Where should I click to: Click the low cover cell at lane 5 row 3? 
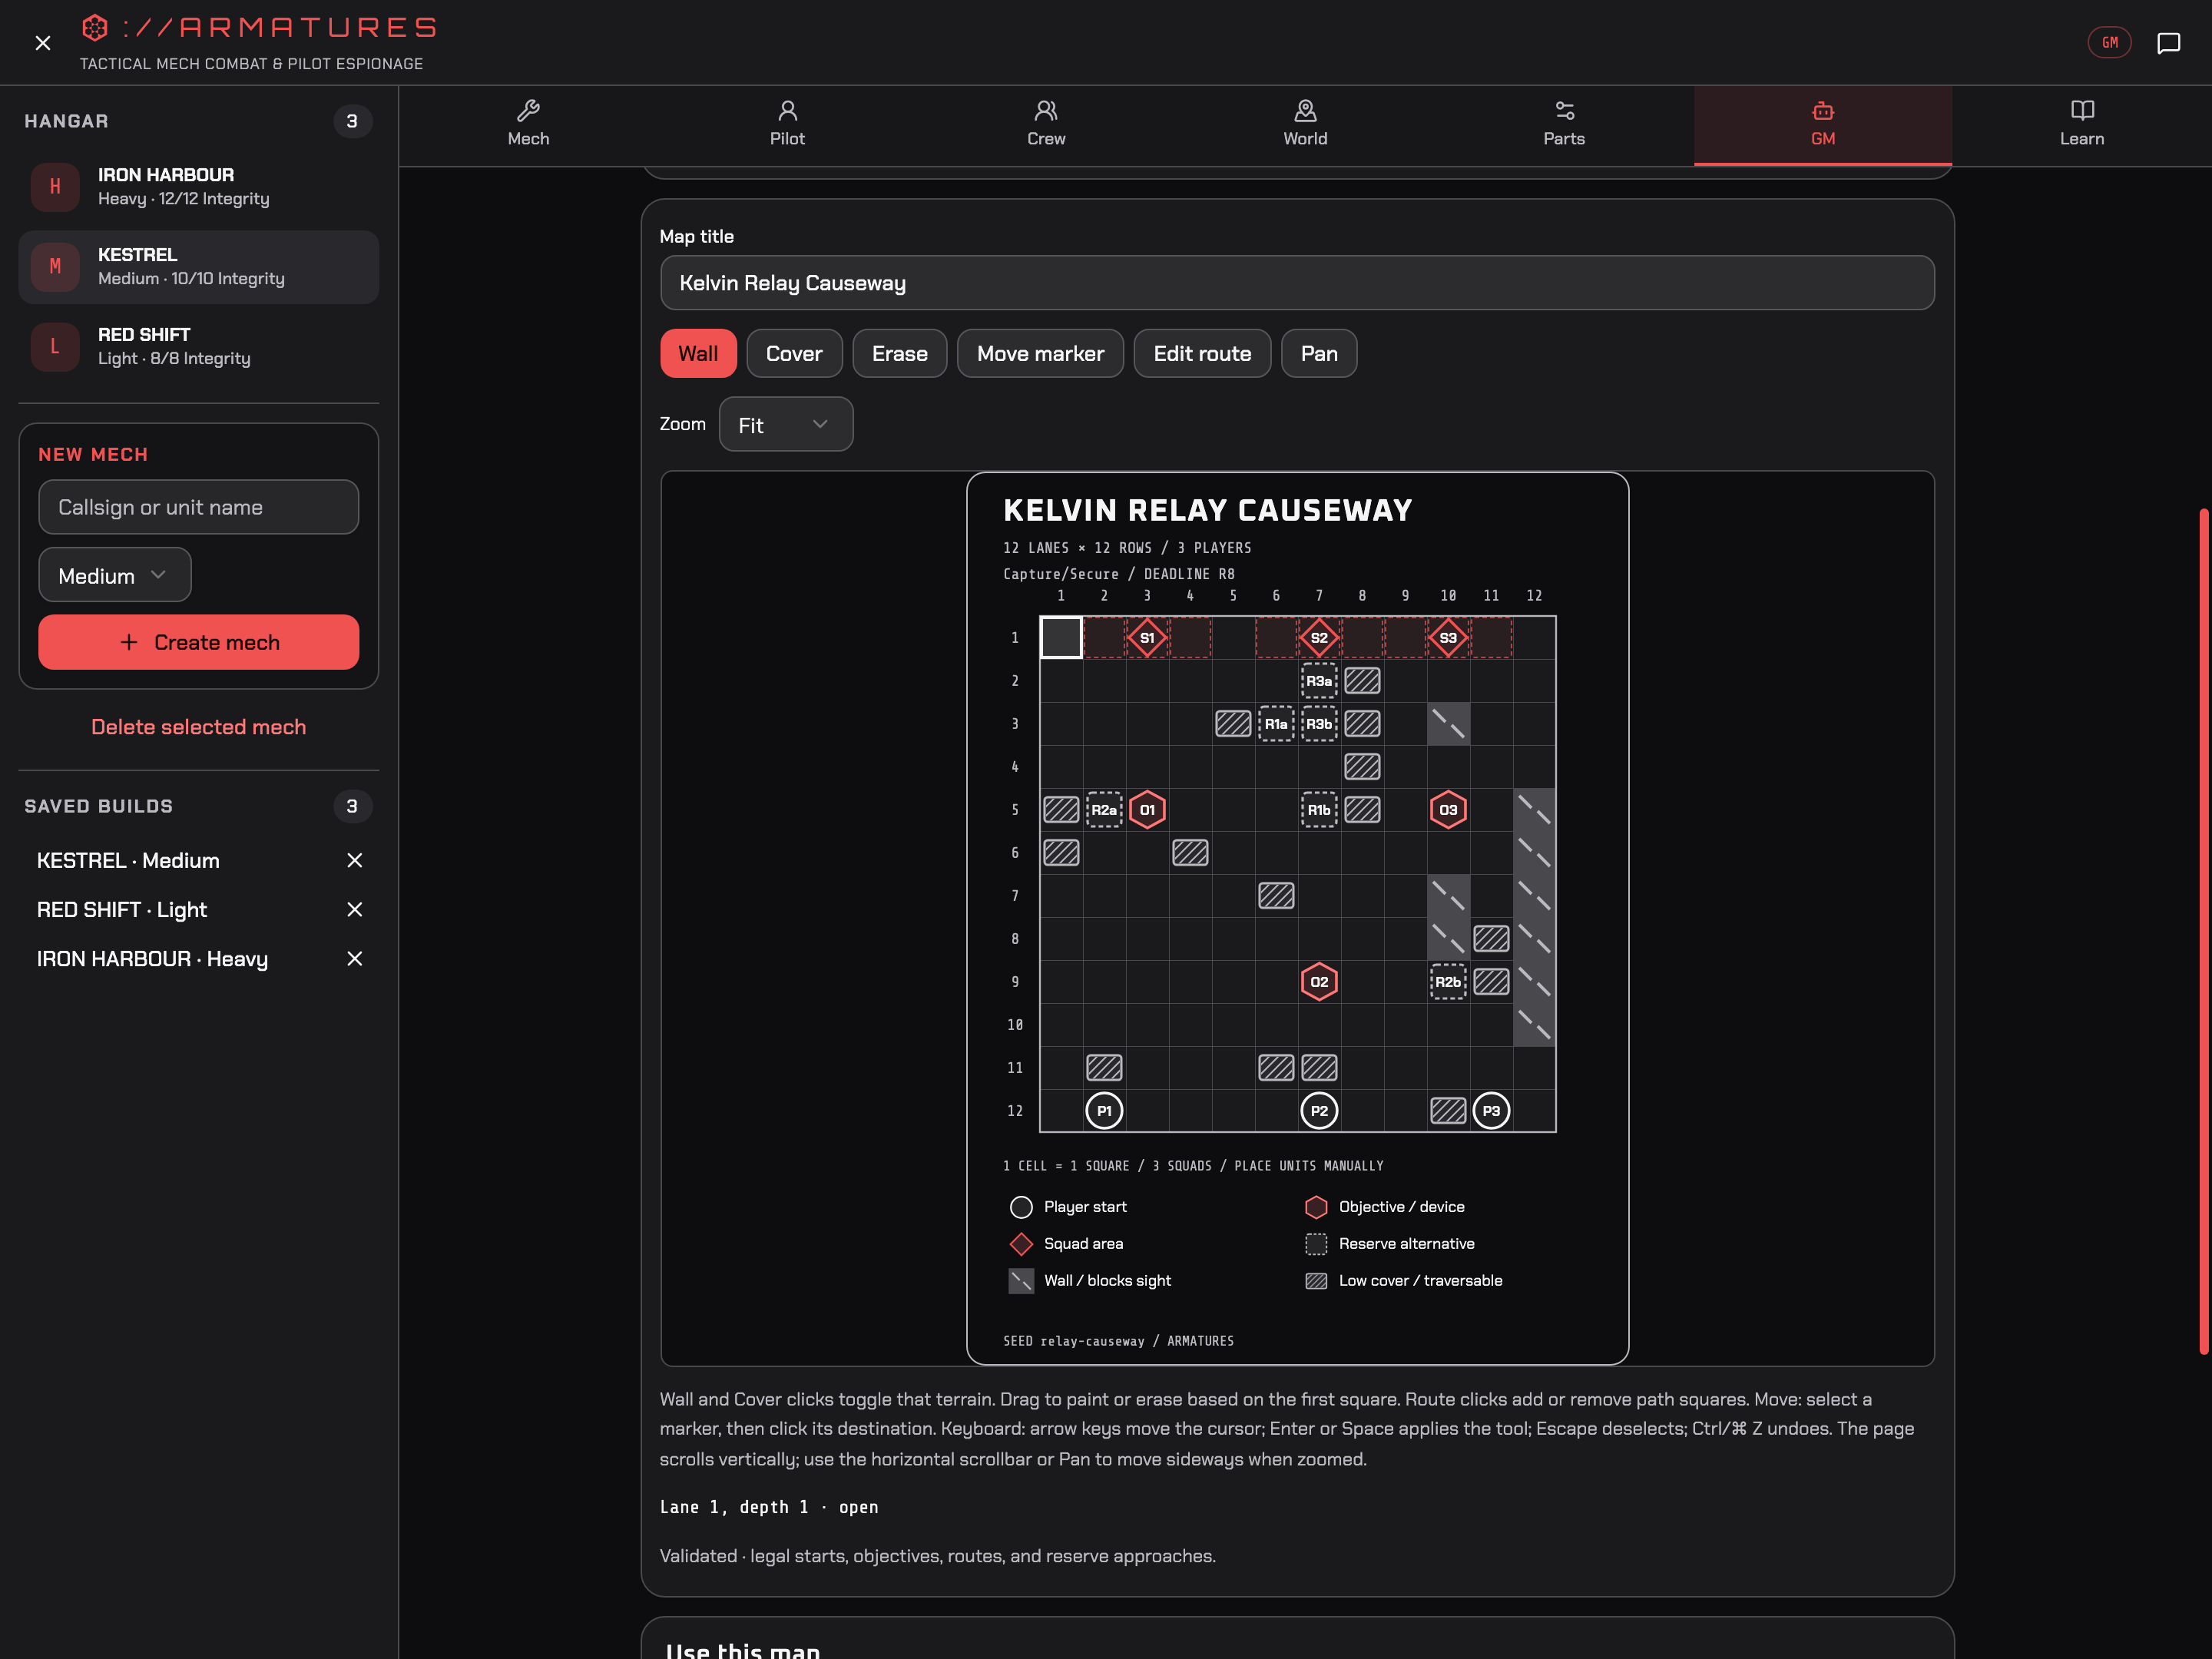coord(1233,724)
